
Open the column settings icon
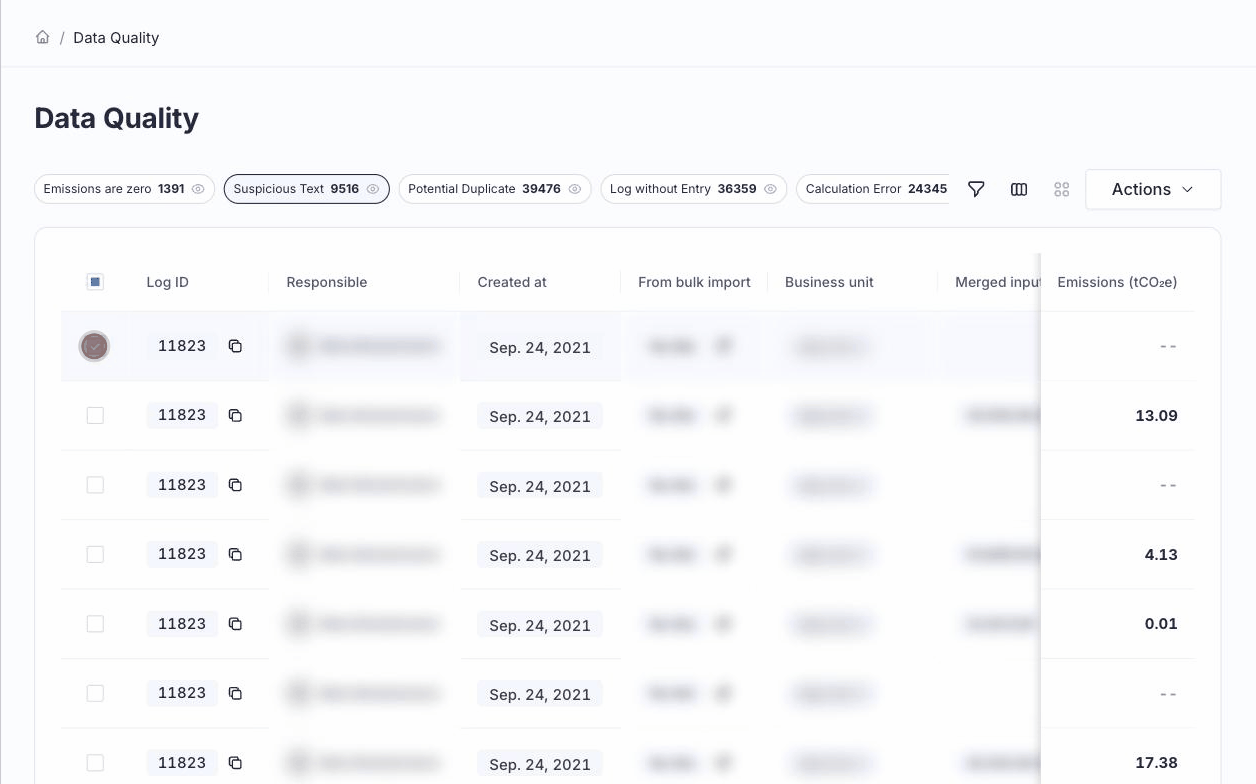click(1019, 189)
